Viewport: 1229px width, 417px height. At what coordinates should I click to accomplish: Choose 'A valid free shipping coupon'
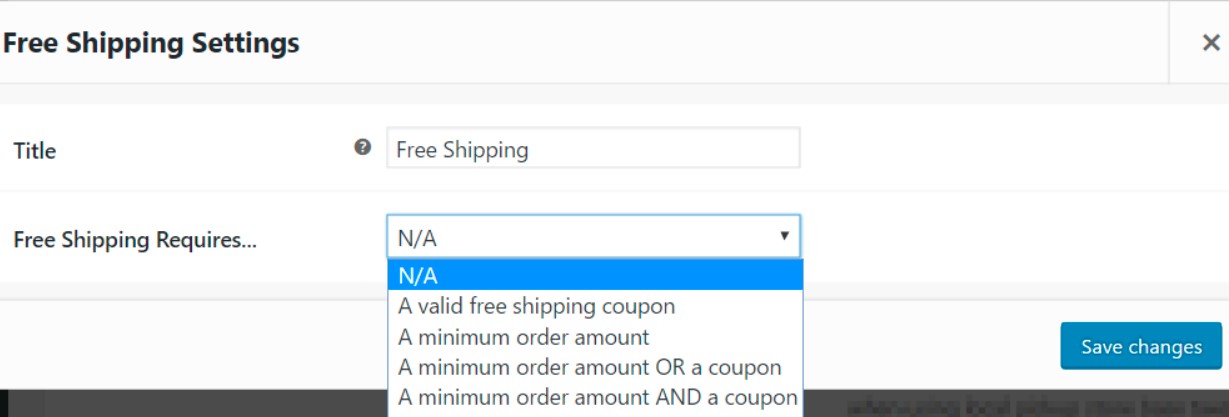(536, 306)
